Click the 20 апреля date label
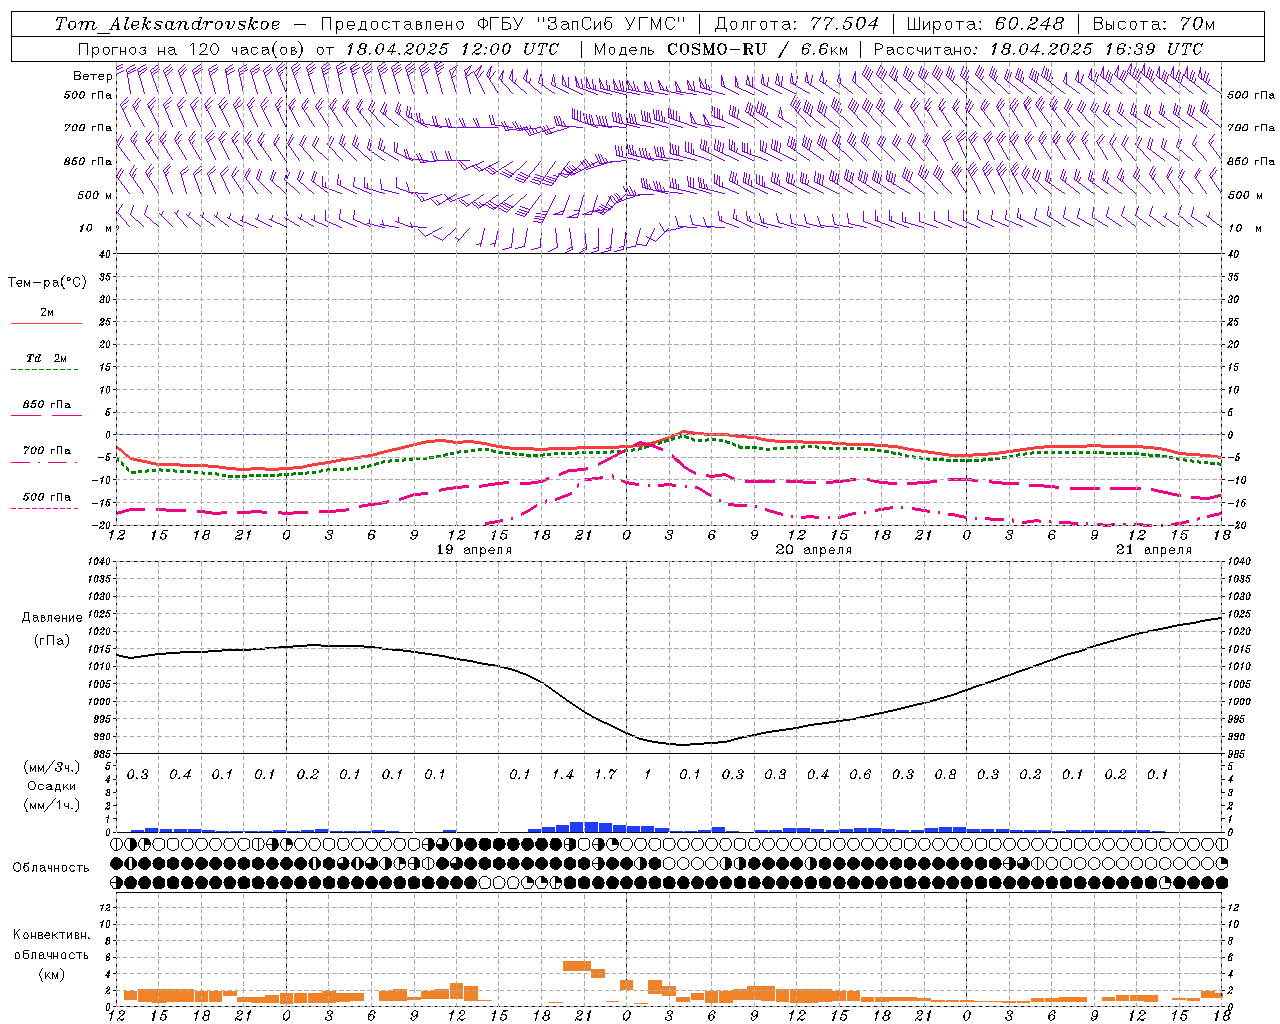Image resolution: width=1280 pixels, height=1024 pixels. [814, 550]
